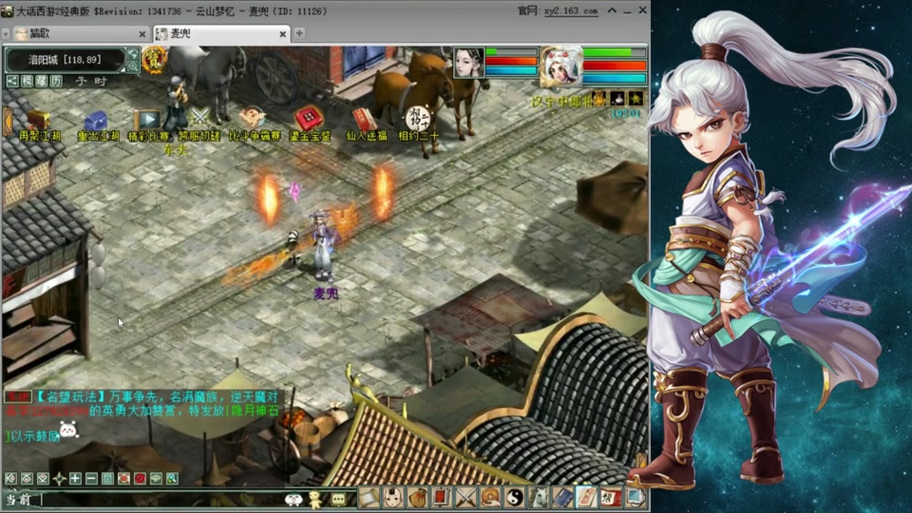Open the inventory pouch bag icon

[x=417, y=497]
